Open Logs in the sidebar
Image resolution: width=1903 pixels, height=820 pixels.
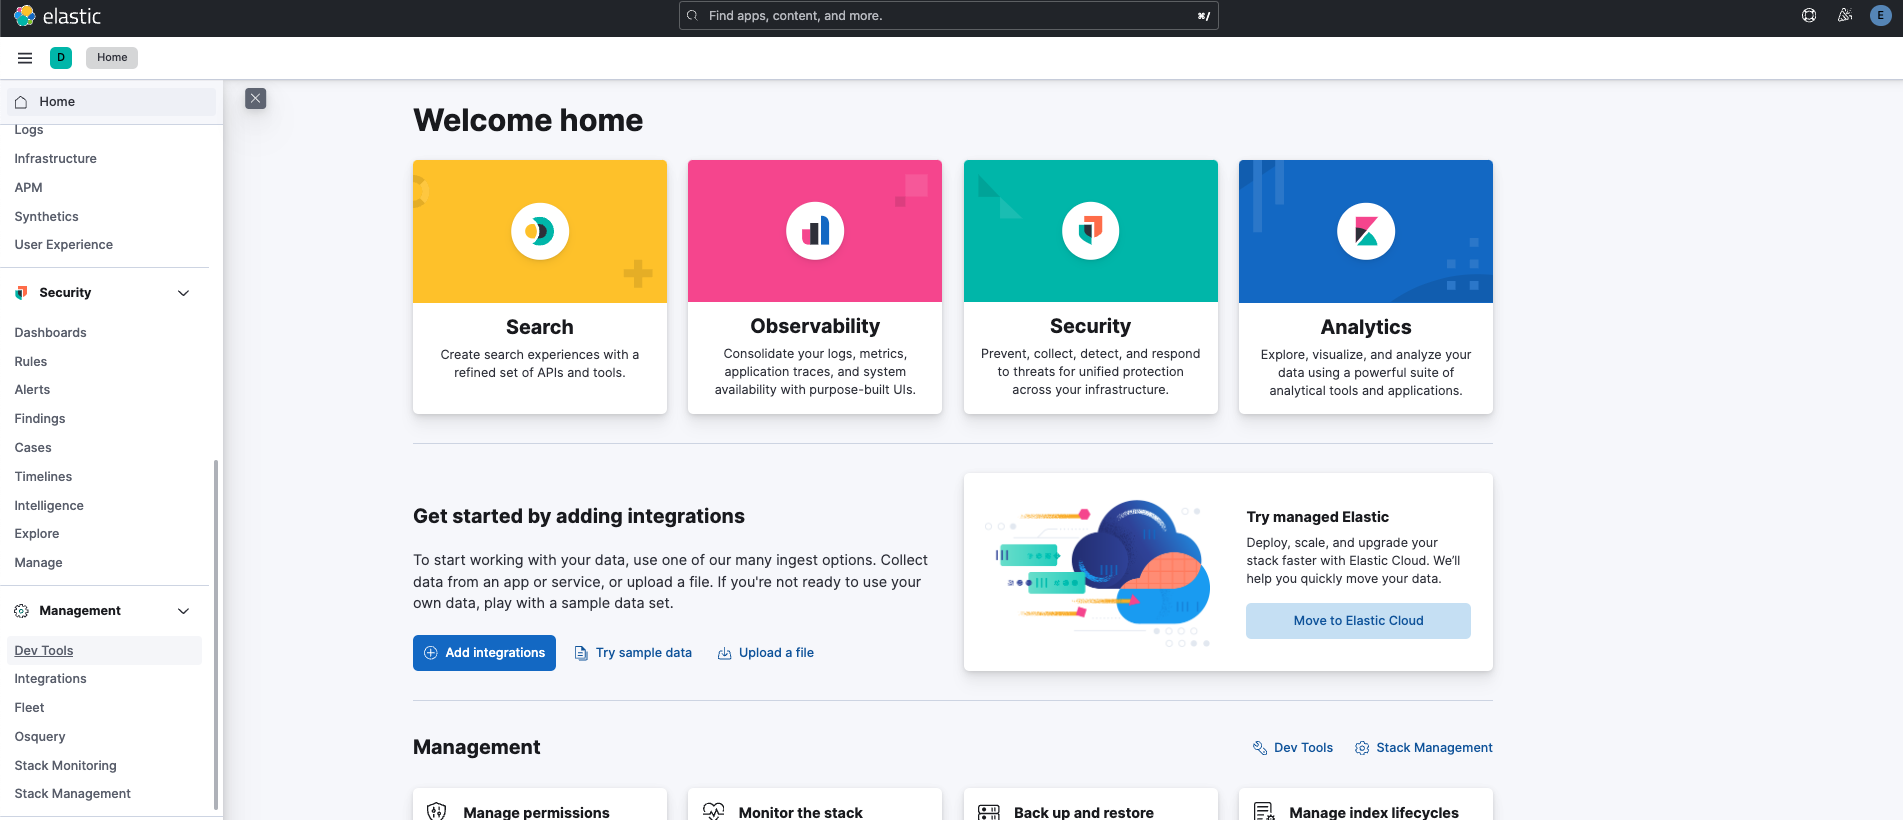pyautogui.click(x=29, y=130)
